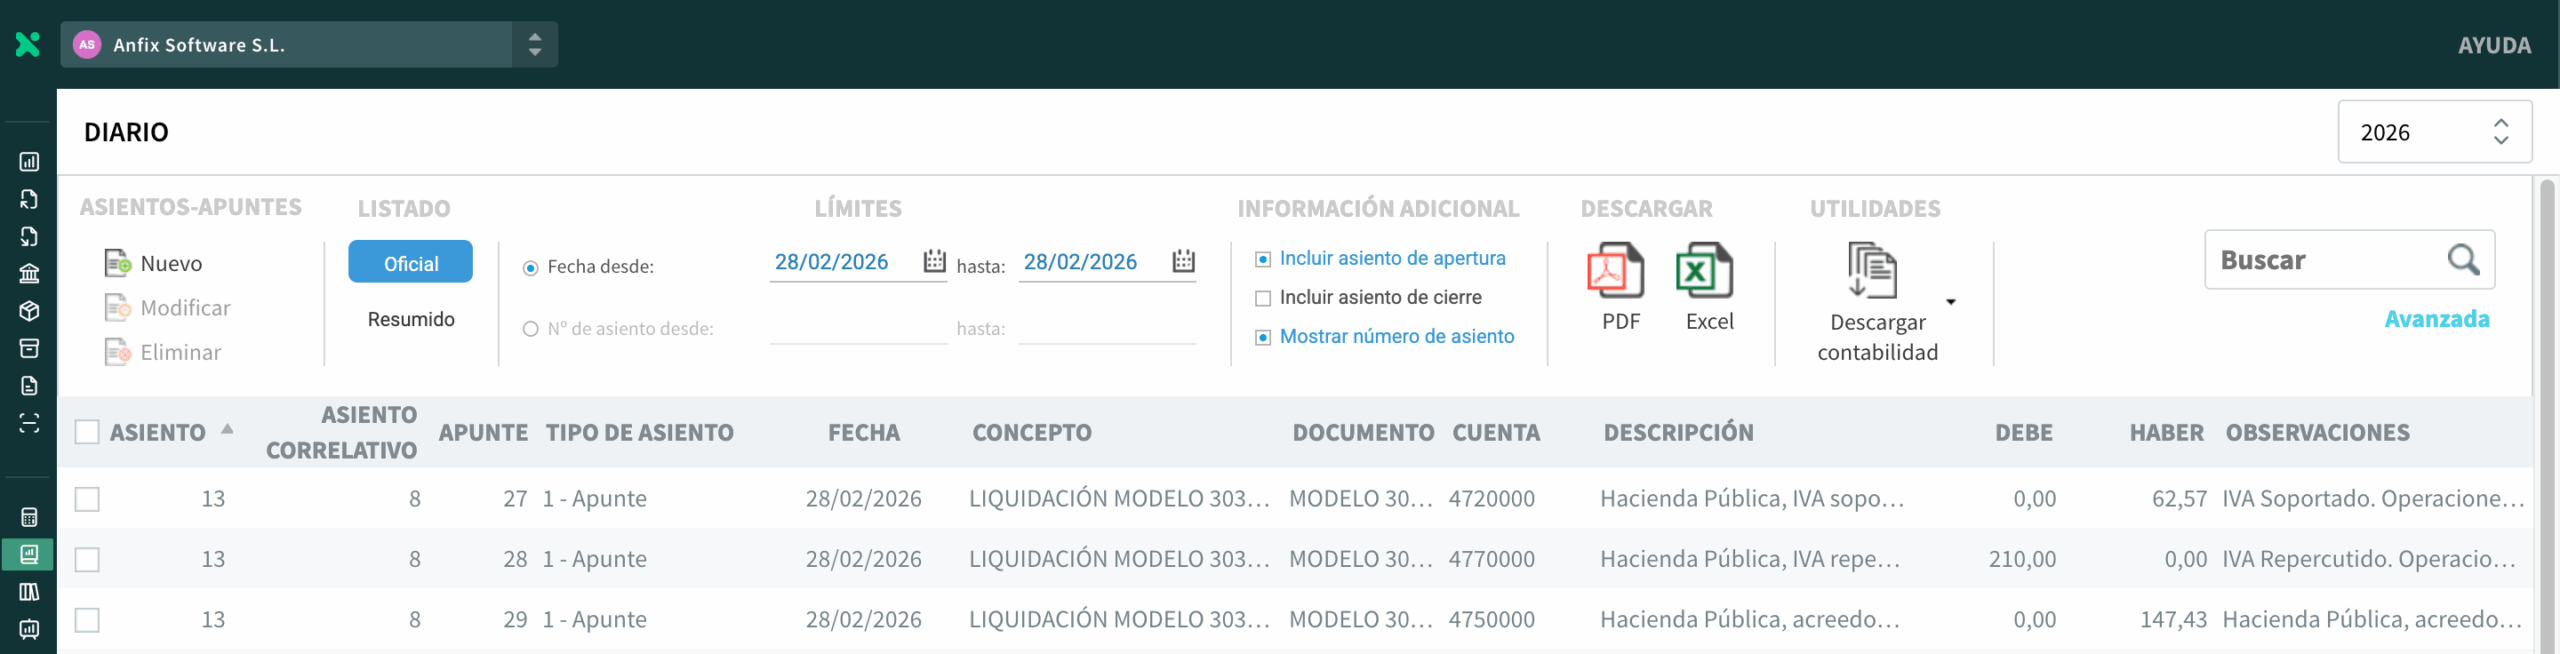Create a Nuevo asiento
The width and height of the screenshot is (2560, 654).
coord(154,264)
